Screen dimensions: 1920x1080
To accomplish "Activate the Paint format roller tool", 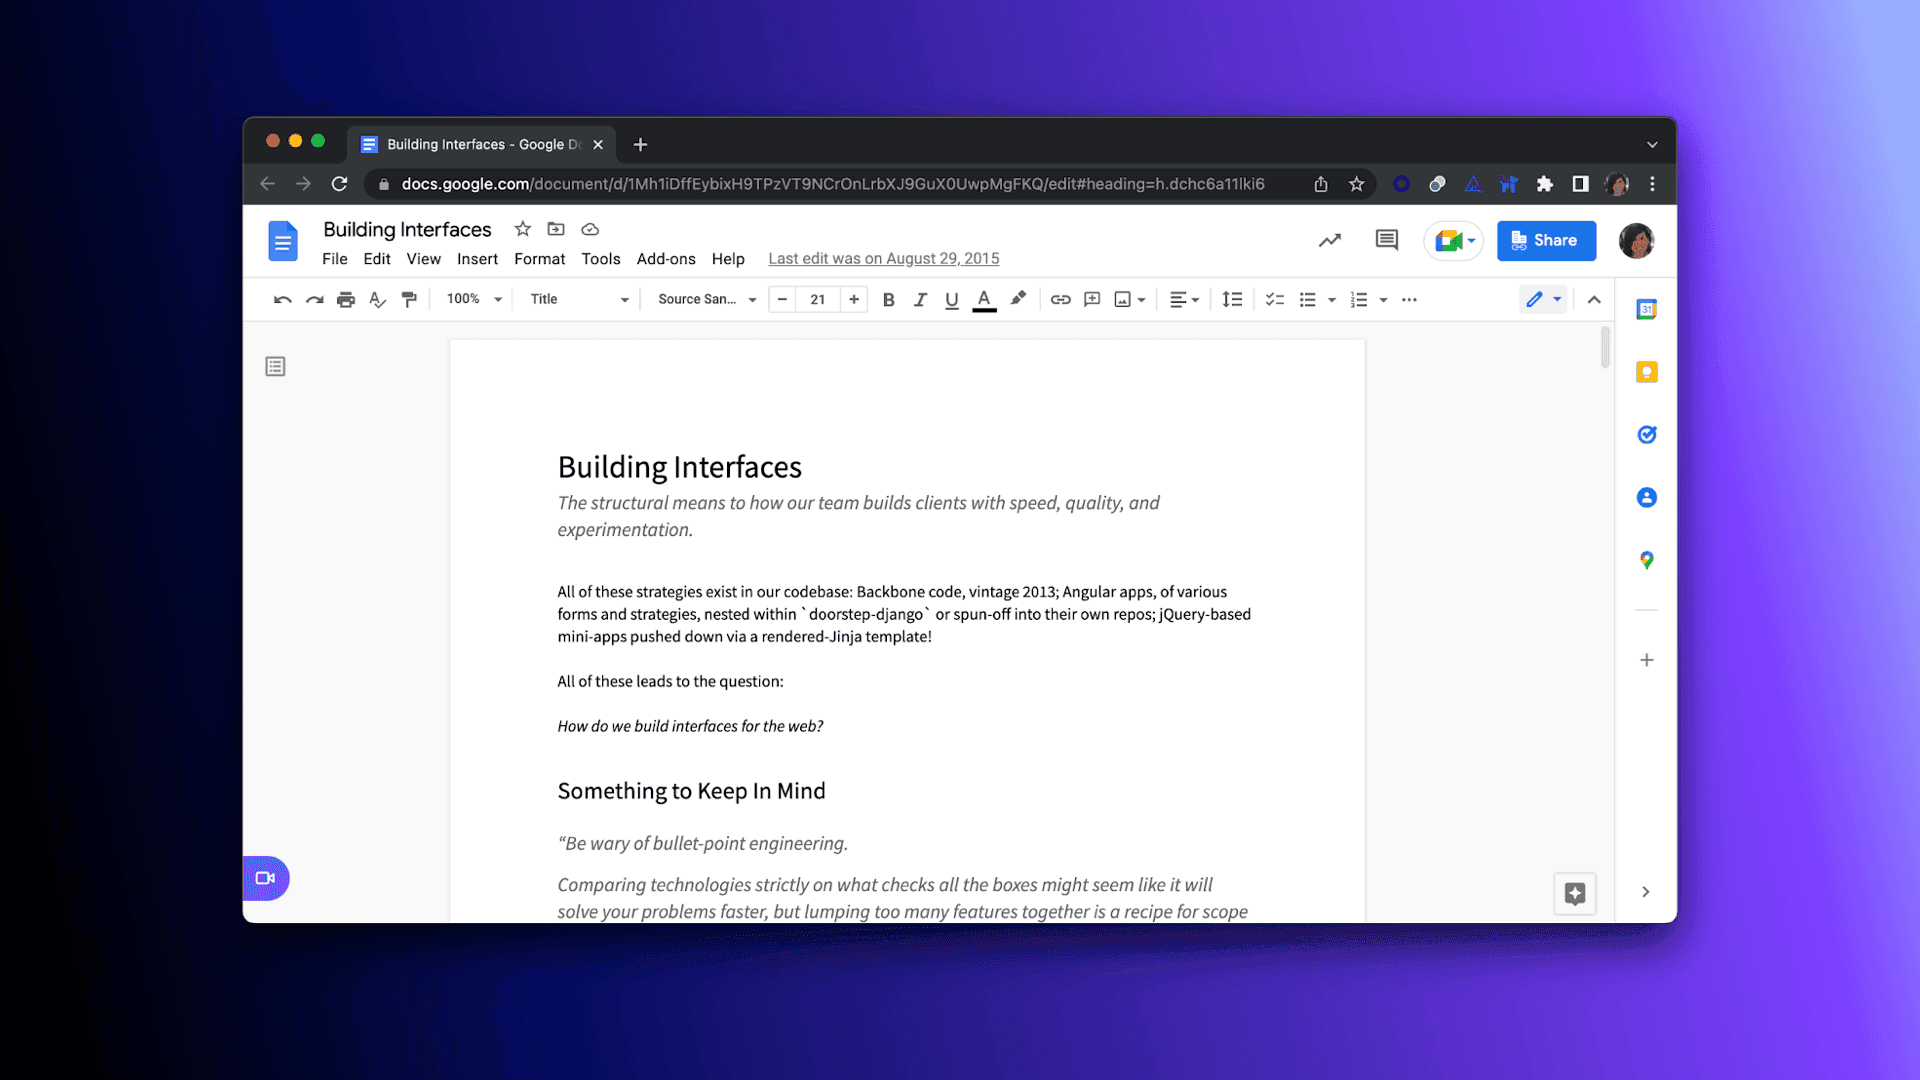I will 409,299.
